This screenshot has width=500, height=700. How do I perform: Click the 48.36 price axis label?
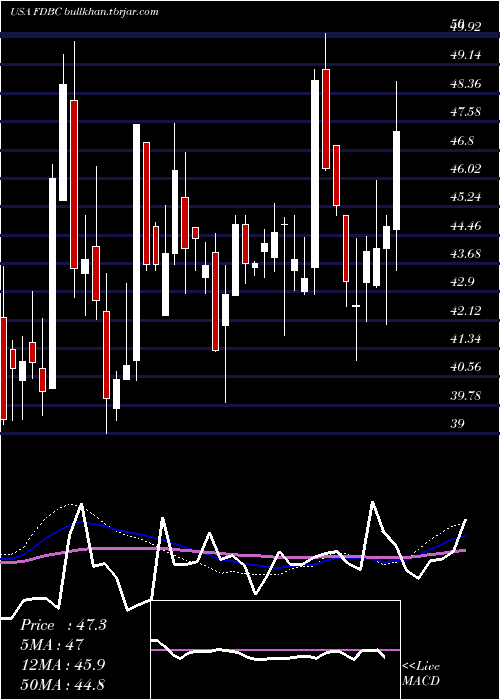click(466, 84)
